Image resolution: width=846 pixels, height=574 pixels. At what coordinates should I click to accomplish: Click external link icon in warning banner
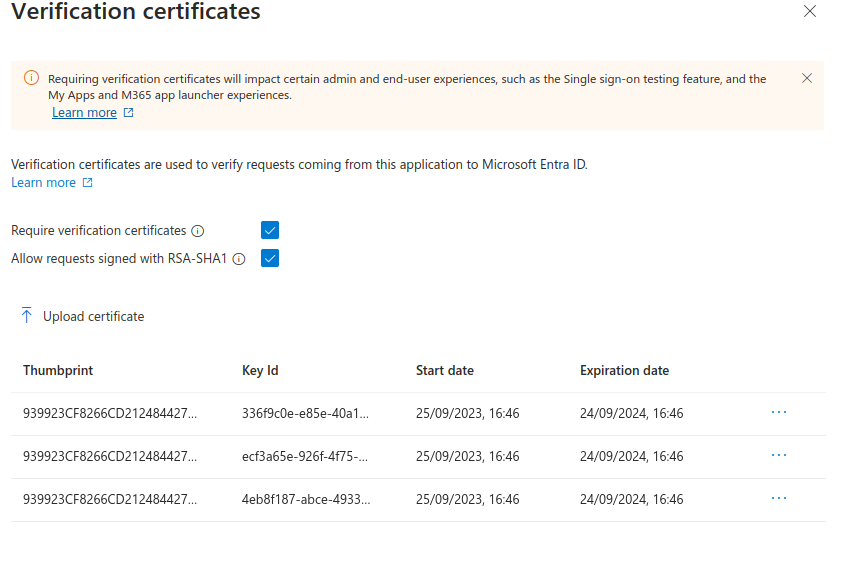tap(128, 112)
